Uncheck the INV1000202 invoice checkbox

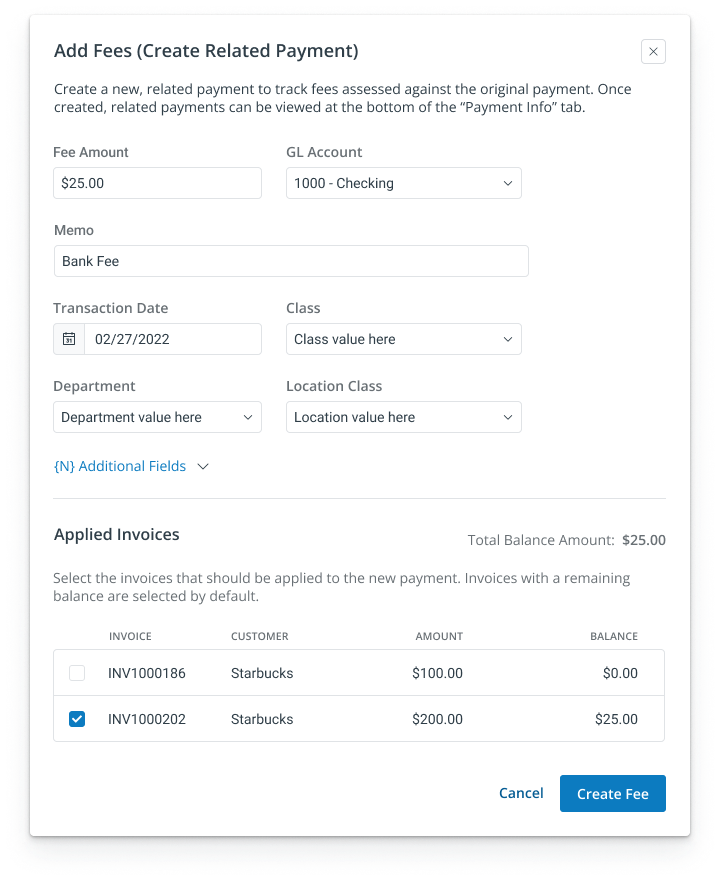coord(77,719)
